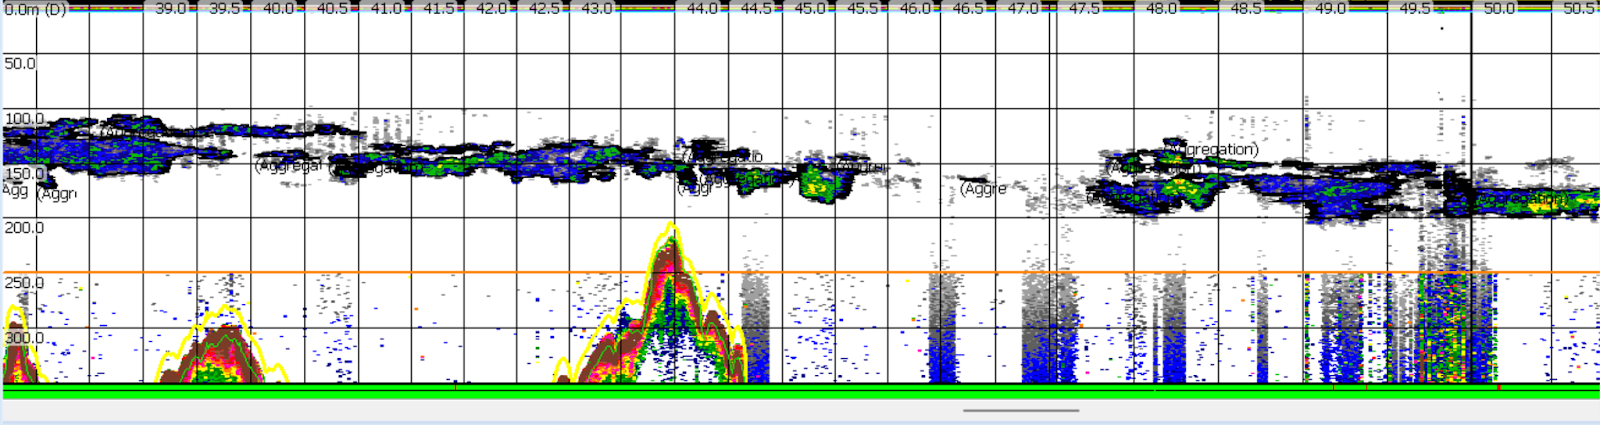Image resolution: width=1600 pixels, height=425 pixels.
Task: Click the 46.5 distance marker
Action: pos(968,8)
